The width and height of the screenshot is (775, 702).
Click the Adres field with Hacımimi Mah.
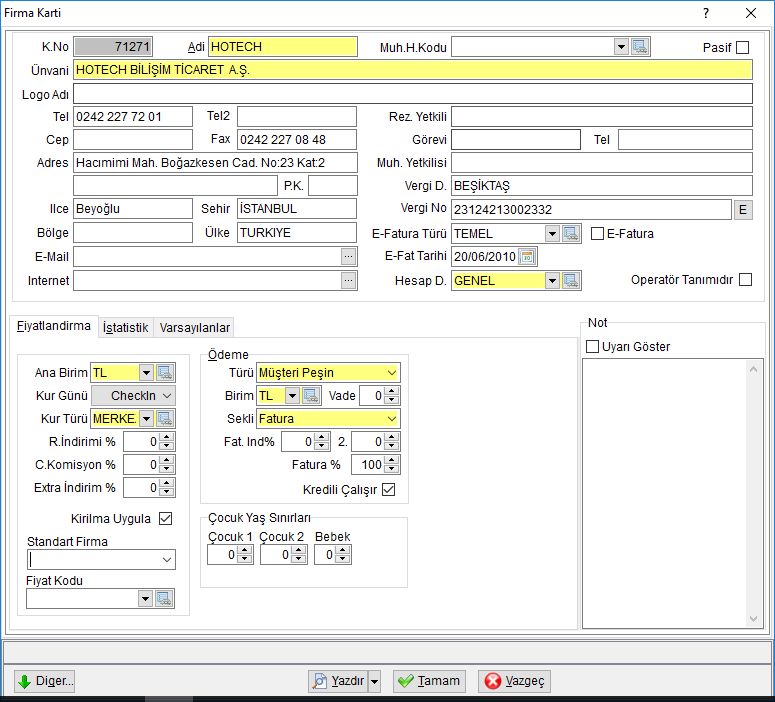(215, 163)
